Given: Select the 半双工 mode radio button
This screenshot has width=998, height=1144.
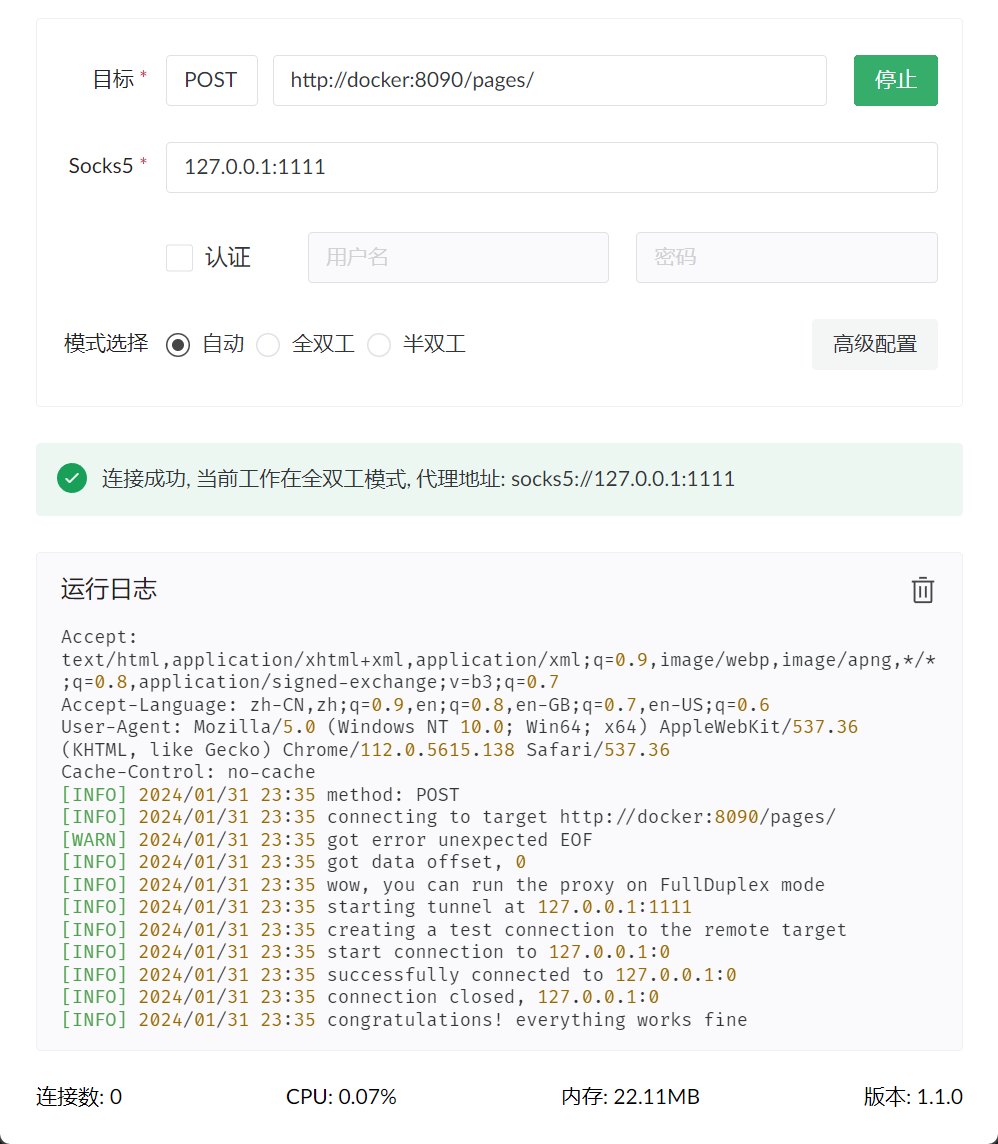Looking at the screenshot, I should pyautogui.click(x=379, y=344).
